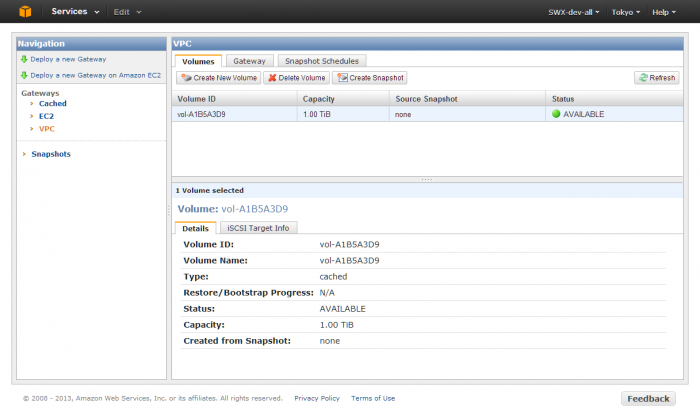Click the Navigation panel vertical splitter handle
This screenshot has width=700, height=412.
(x=169, y=210)
